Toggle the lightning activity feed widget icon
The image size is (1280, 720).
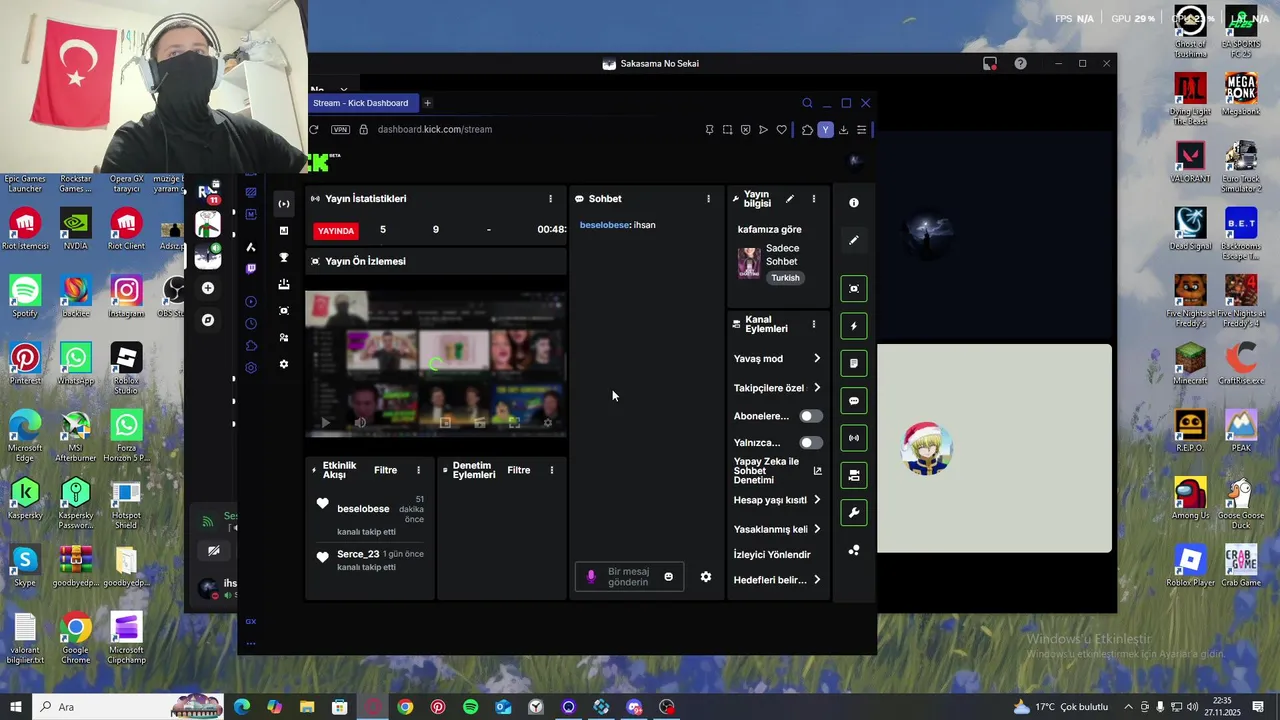(x=854, y=326)
